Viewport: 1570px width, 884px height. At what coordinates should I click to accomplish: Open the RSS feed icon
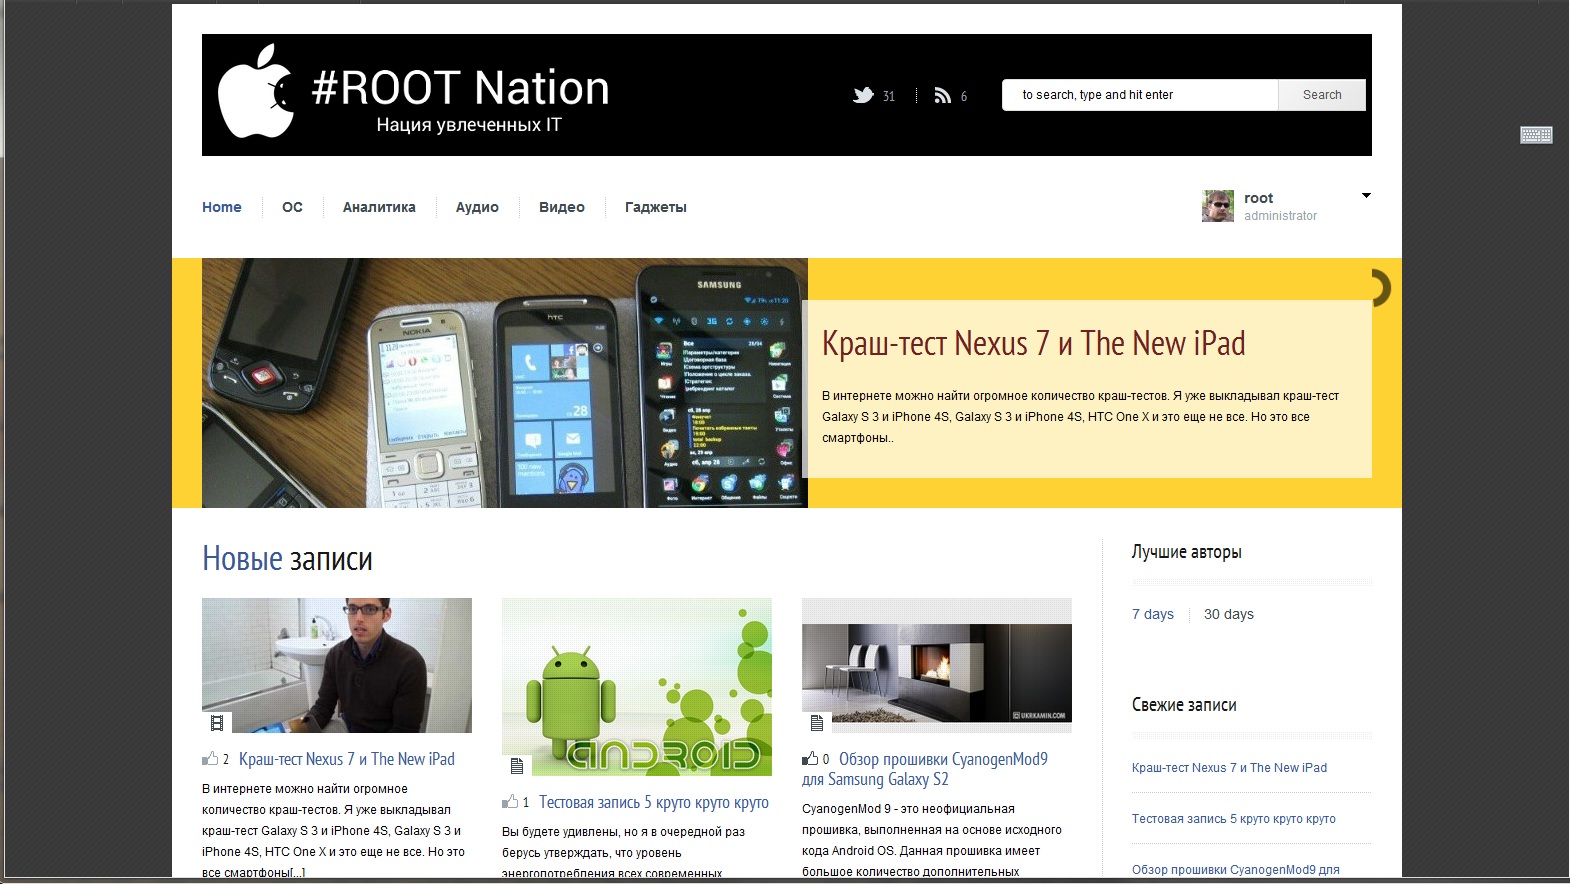[942, 96]
